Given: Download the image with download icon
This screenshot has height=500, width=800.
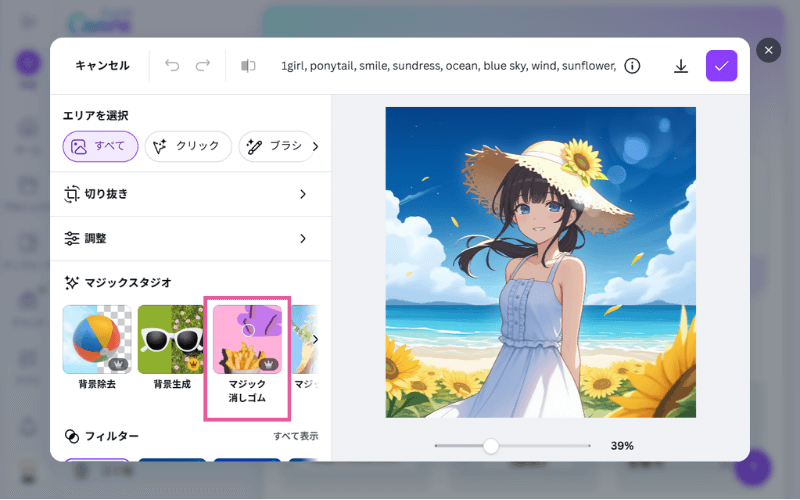Looking at the screenshot, I should (681, 66).
